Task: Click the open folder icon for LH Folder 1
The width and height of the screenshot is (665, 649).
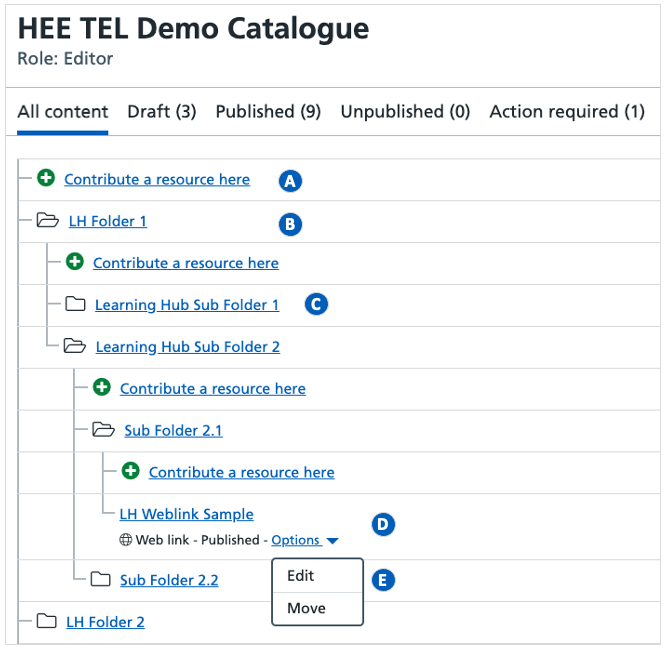Action: coord(47,221)
